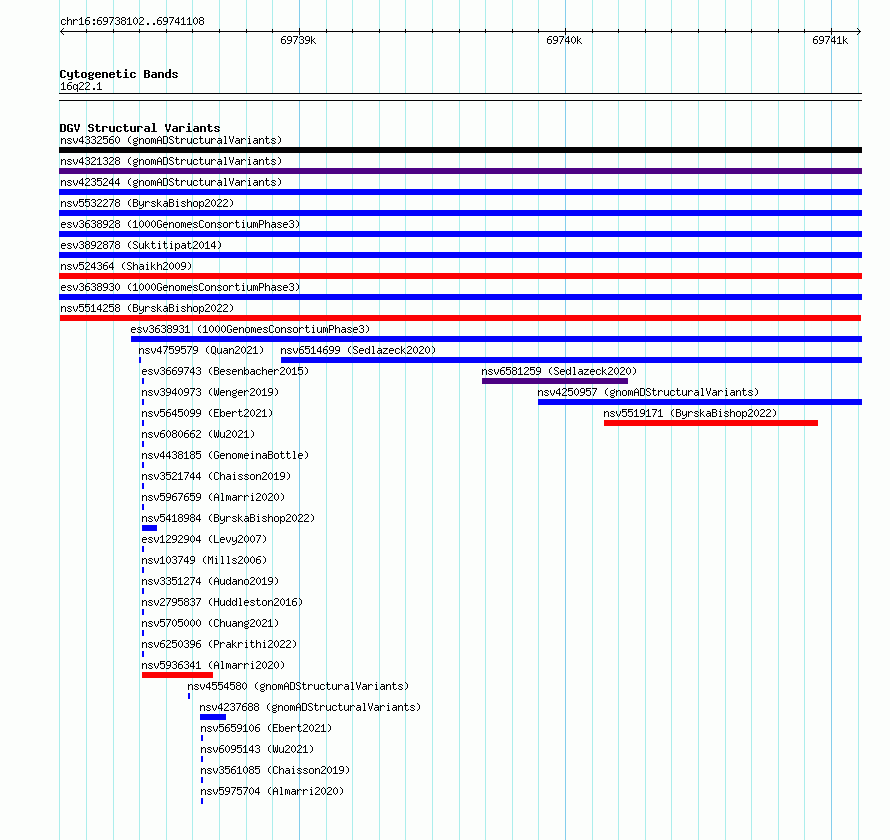Open nsv2795837 Huddleston2016 label

[222, 602]
